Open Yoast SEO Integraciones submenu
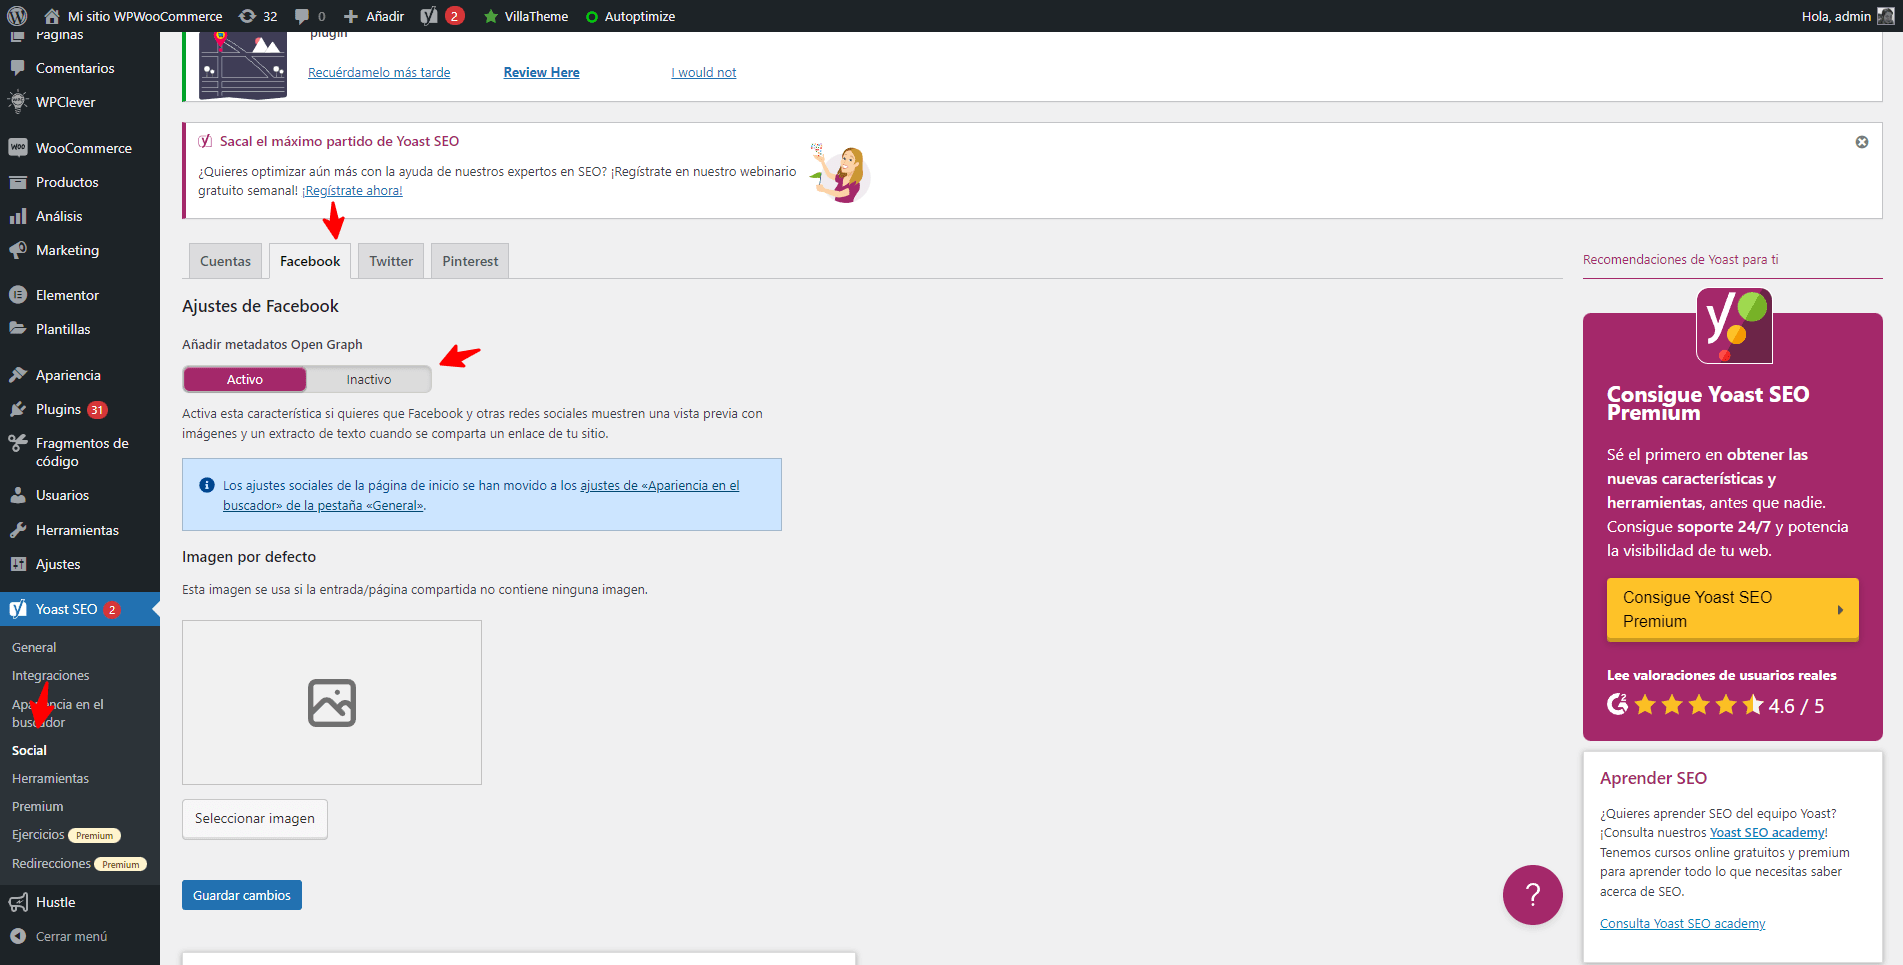 (51, 675)
